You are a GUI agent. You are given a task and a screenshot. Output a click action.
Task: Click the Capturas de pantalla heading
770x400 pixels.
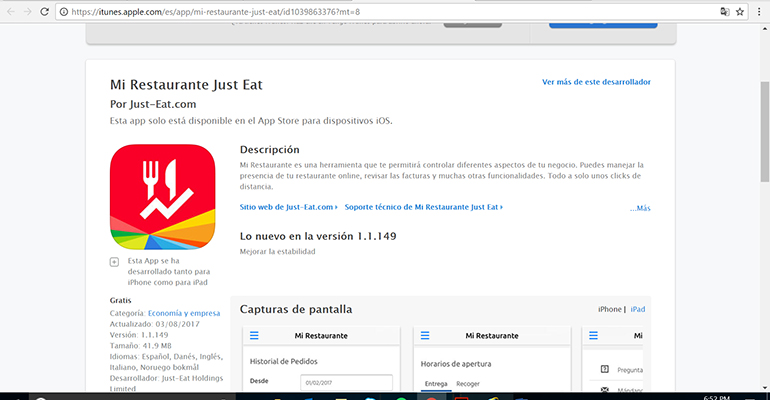point(296,309)
